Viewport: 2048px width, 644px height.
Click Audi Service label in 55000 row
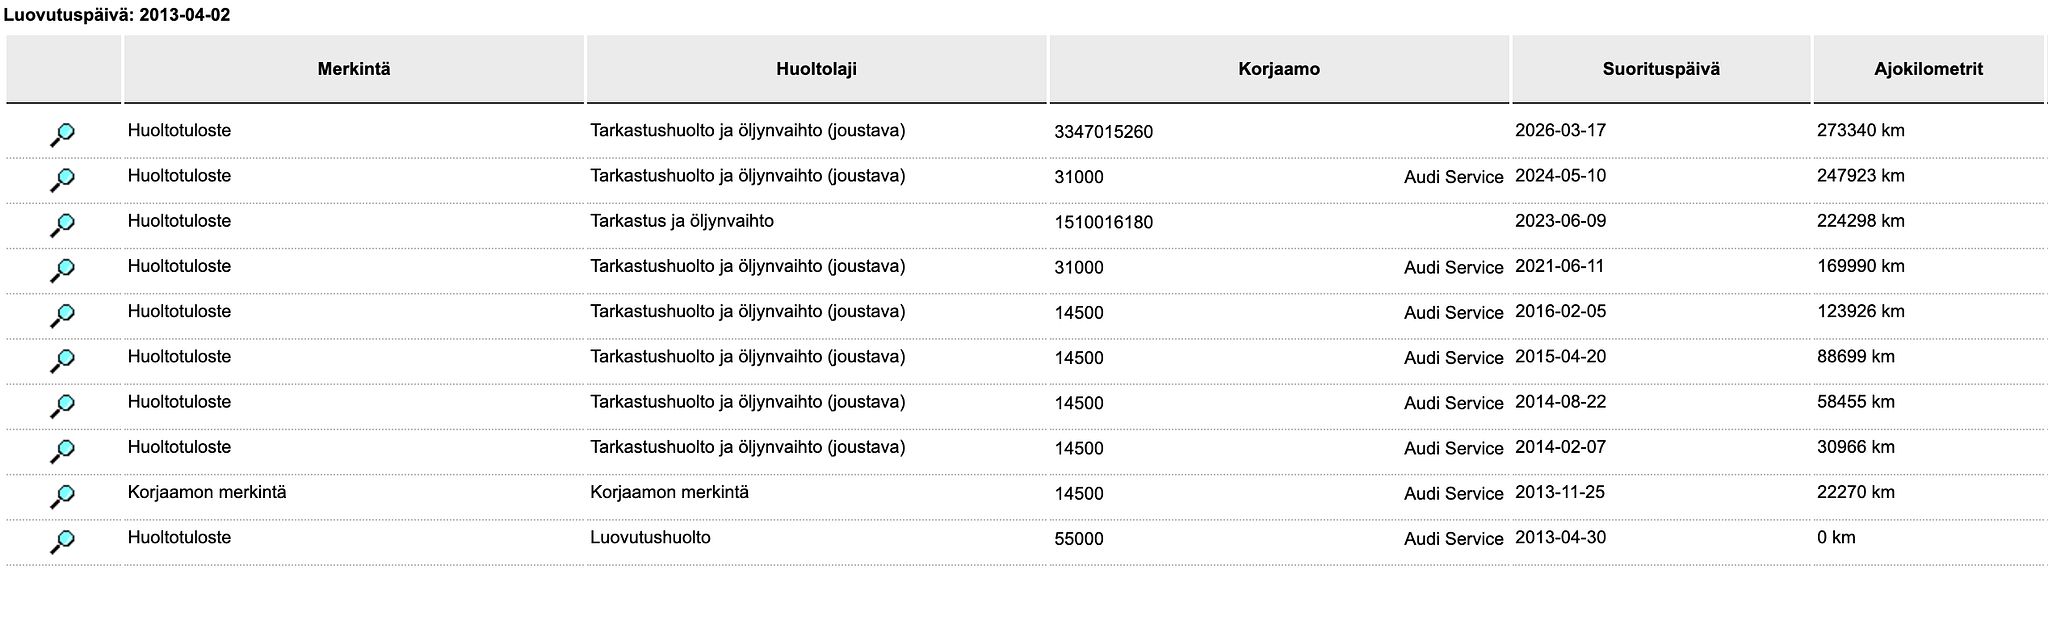tap(1453, 539)
